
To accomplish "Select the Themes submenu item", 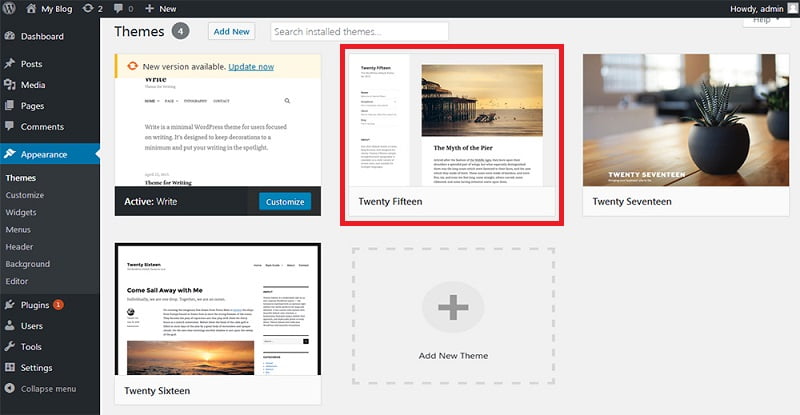I will [21, 178].
